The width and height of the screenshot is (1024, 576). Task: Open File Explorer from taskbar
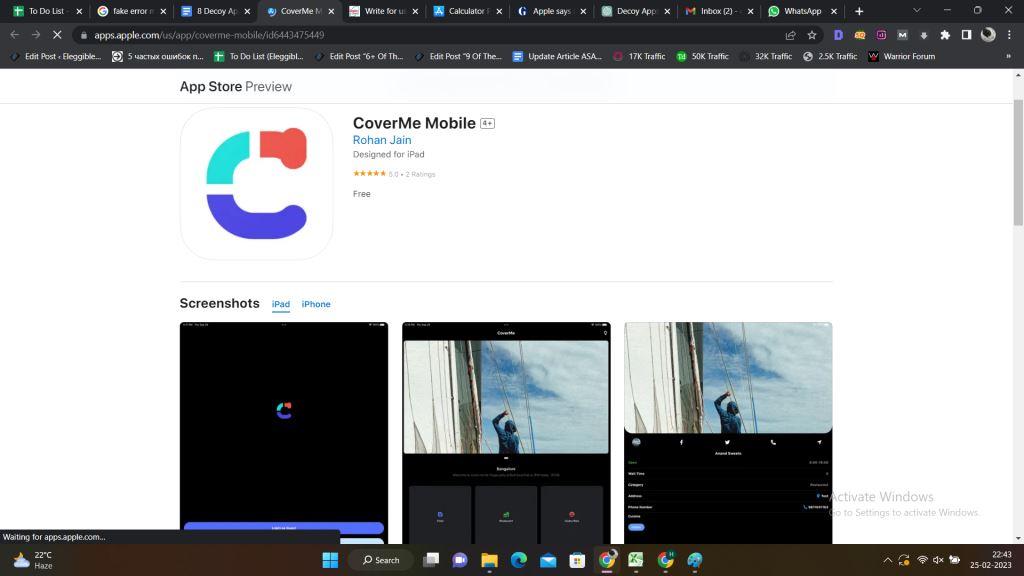pyautogui.click(x=489, y=560)
